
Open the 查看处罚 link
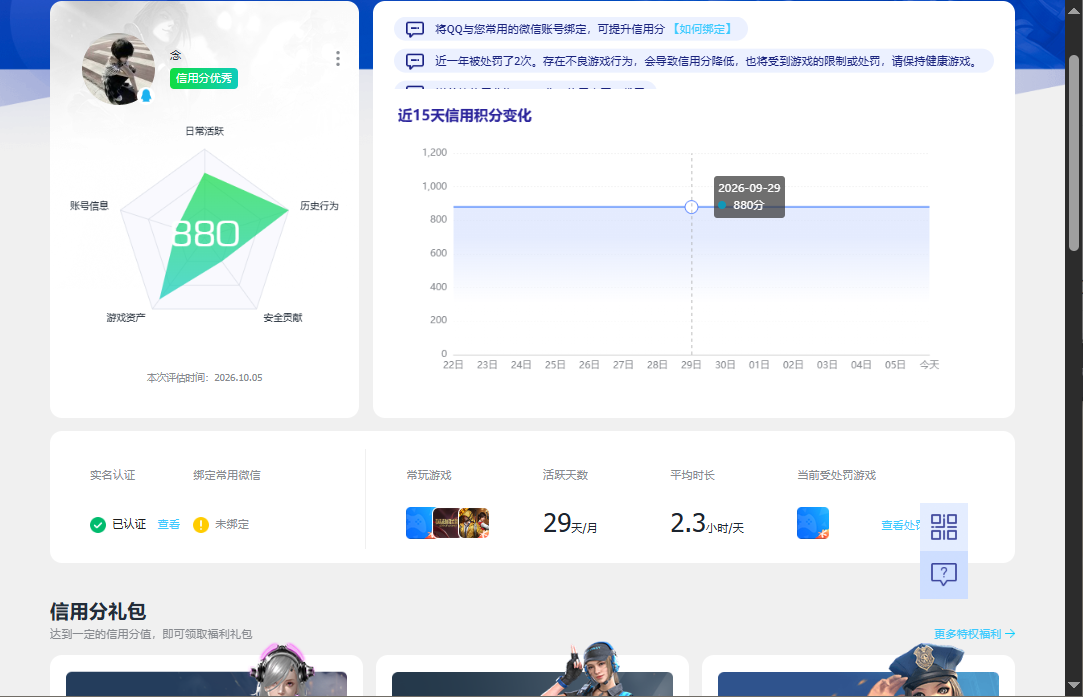[x=901, y=525]
